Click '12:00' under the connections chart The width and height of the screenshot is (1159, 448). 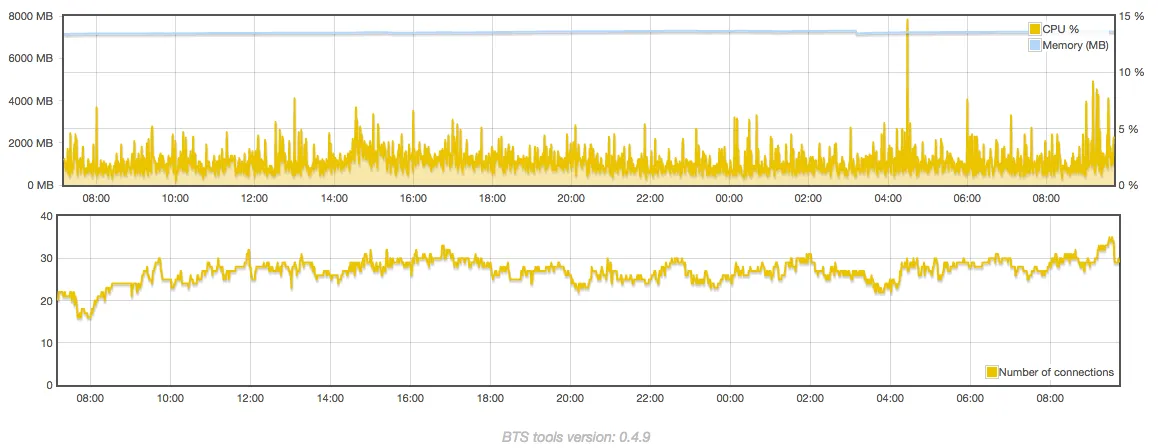click(x=251, y=398)
